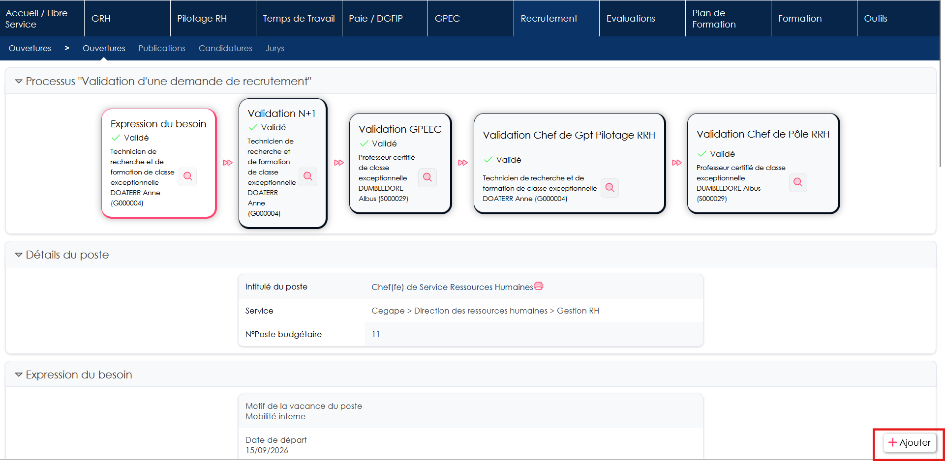Click the Intitulé du poste label
The width and height of the screenshot is (945, 461).
click(277, 287)
